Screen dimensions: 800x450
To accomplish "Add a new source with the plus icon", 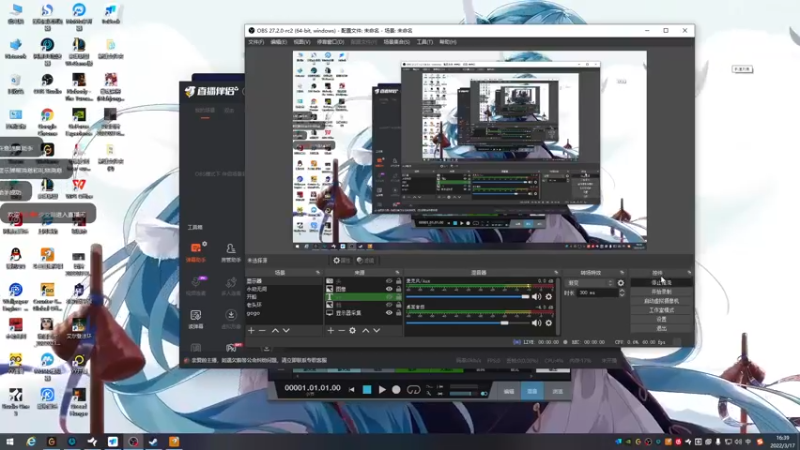I will [x=331, y=331].
